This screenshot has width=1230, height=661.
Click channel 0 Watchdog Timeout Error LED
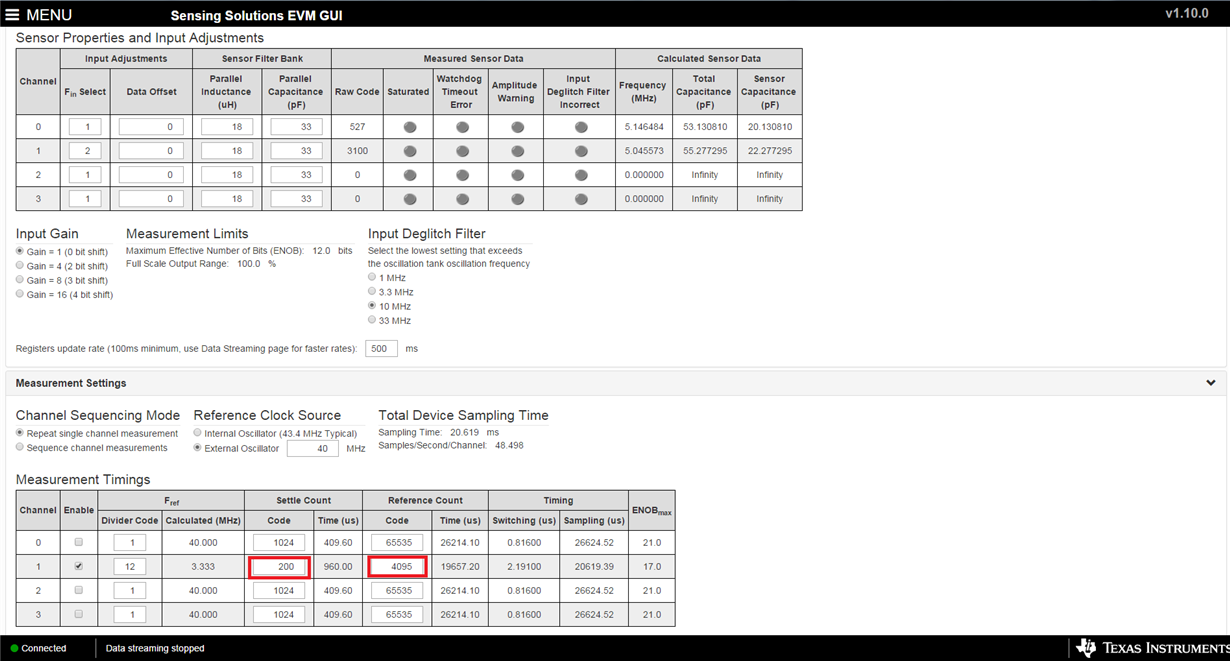click(x=462, y=127)
